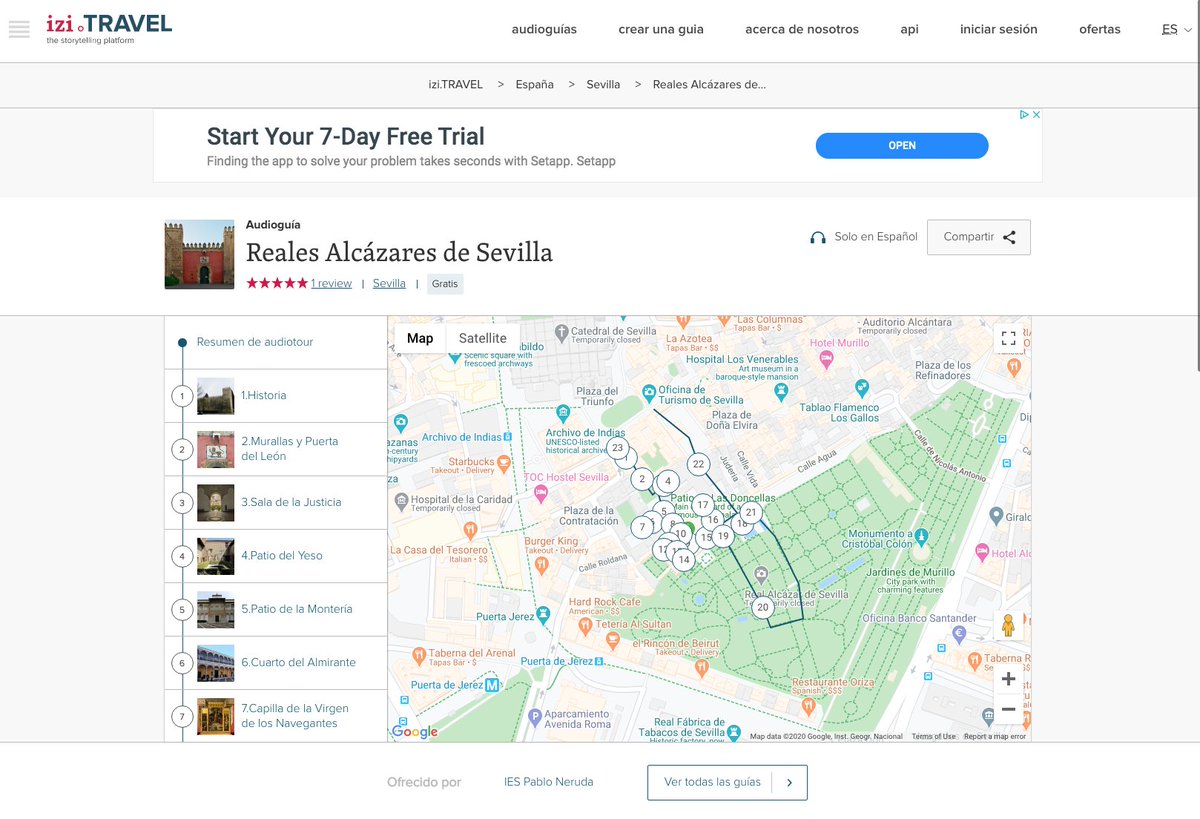Click iniciar sesión in navigation
The image size is (1200, 819).
999,29
